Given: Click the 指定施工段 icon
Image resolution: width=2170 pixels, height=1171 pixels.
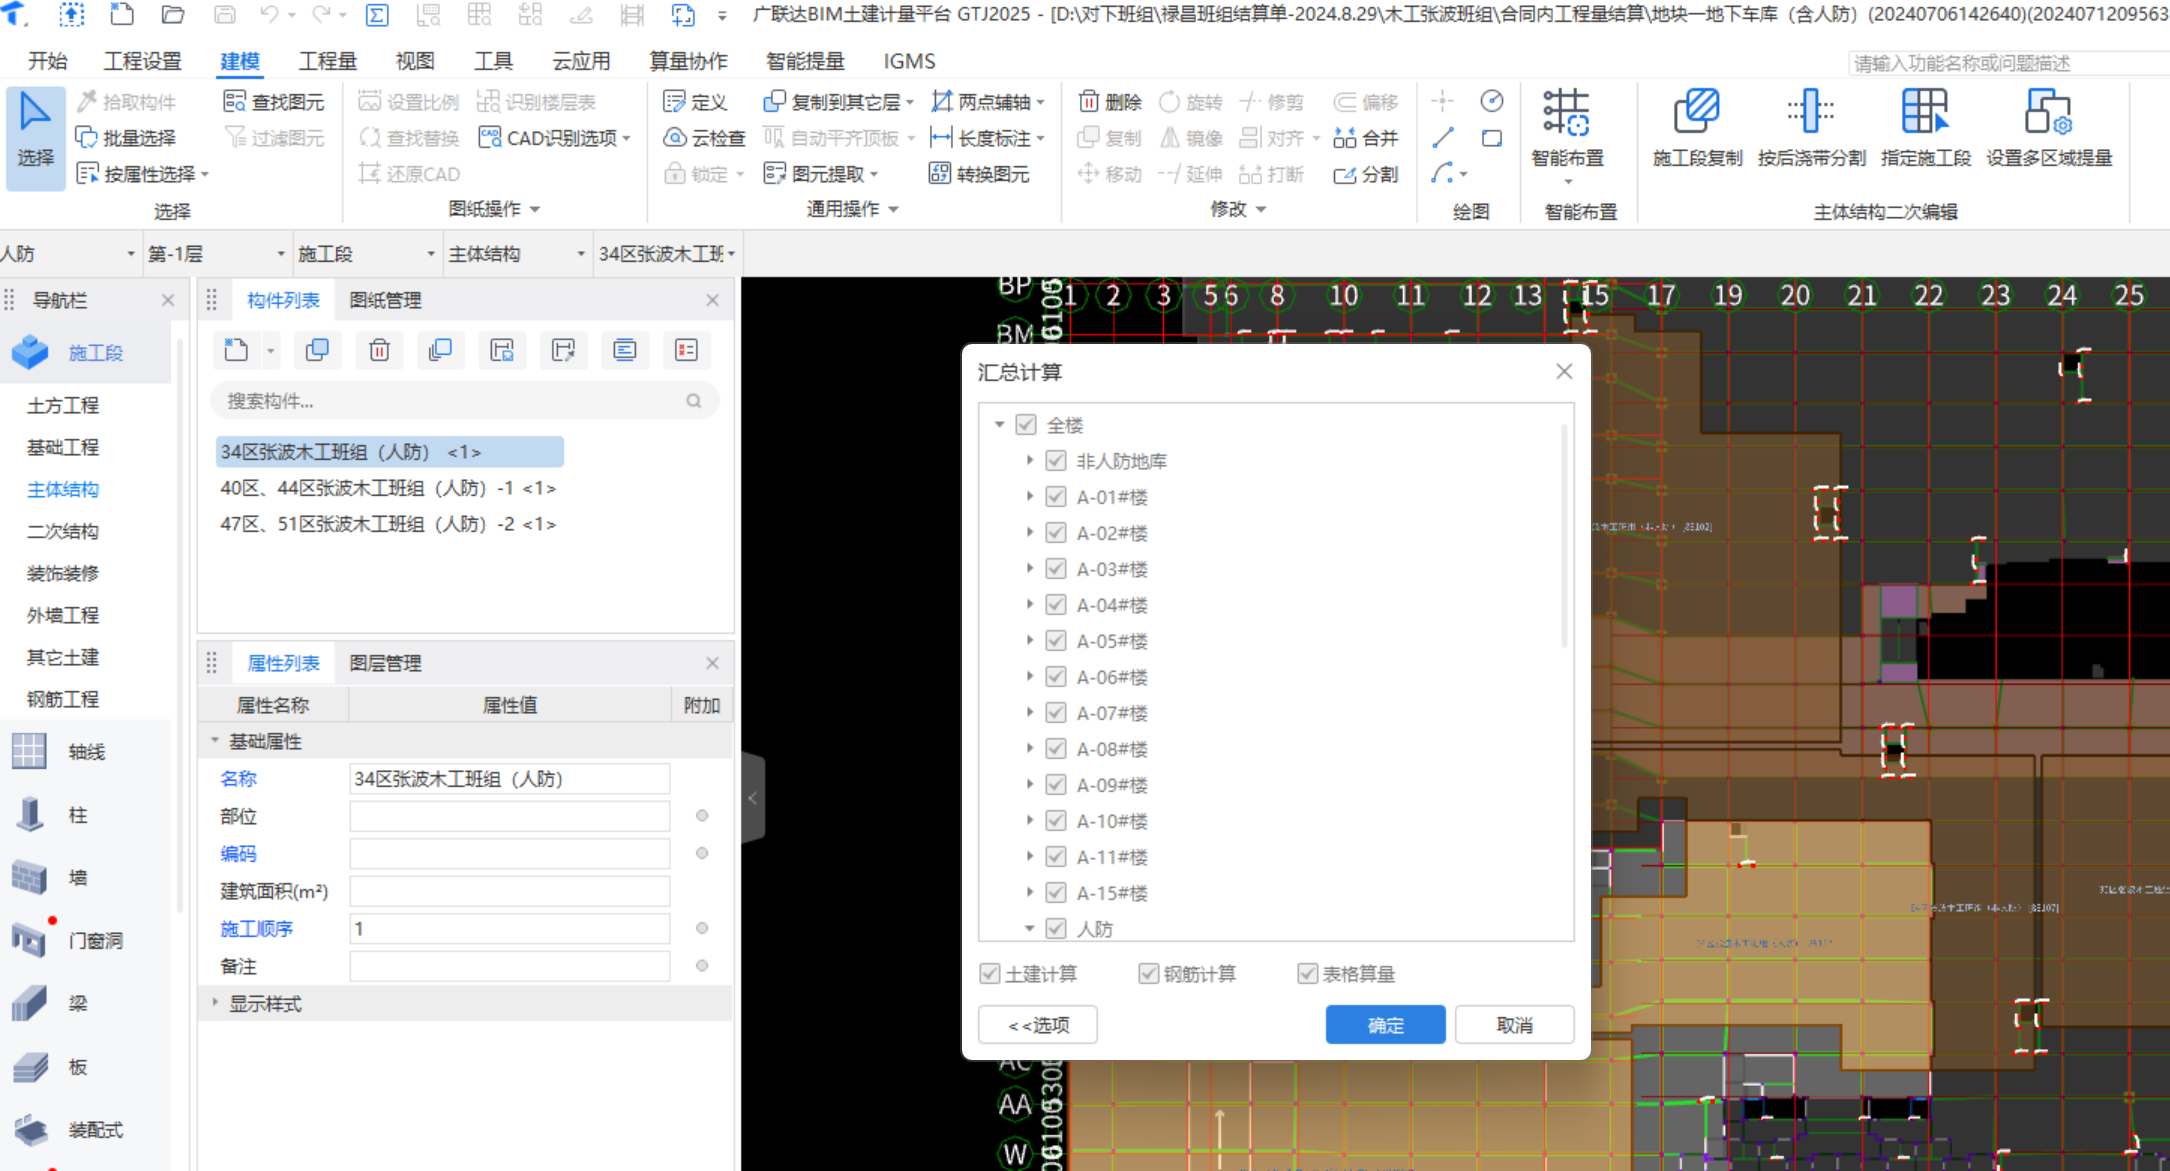Looking at the screenshot, I should [x=1925, y=112].
